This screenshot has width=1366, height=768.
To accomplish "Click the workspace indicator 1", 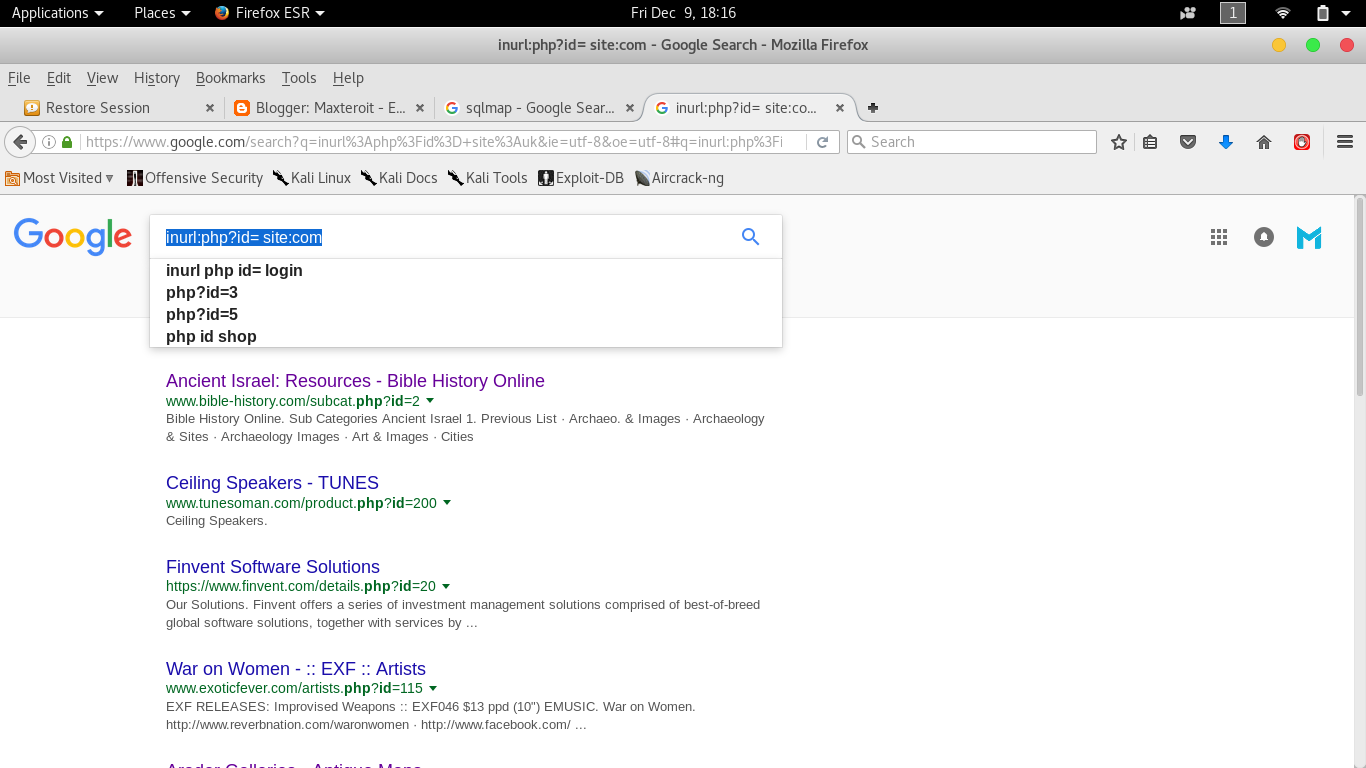I will point(1233,13).
